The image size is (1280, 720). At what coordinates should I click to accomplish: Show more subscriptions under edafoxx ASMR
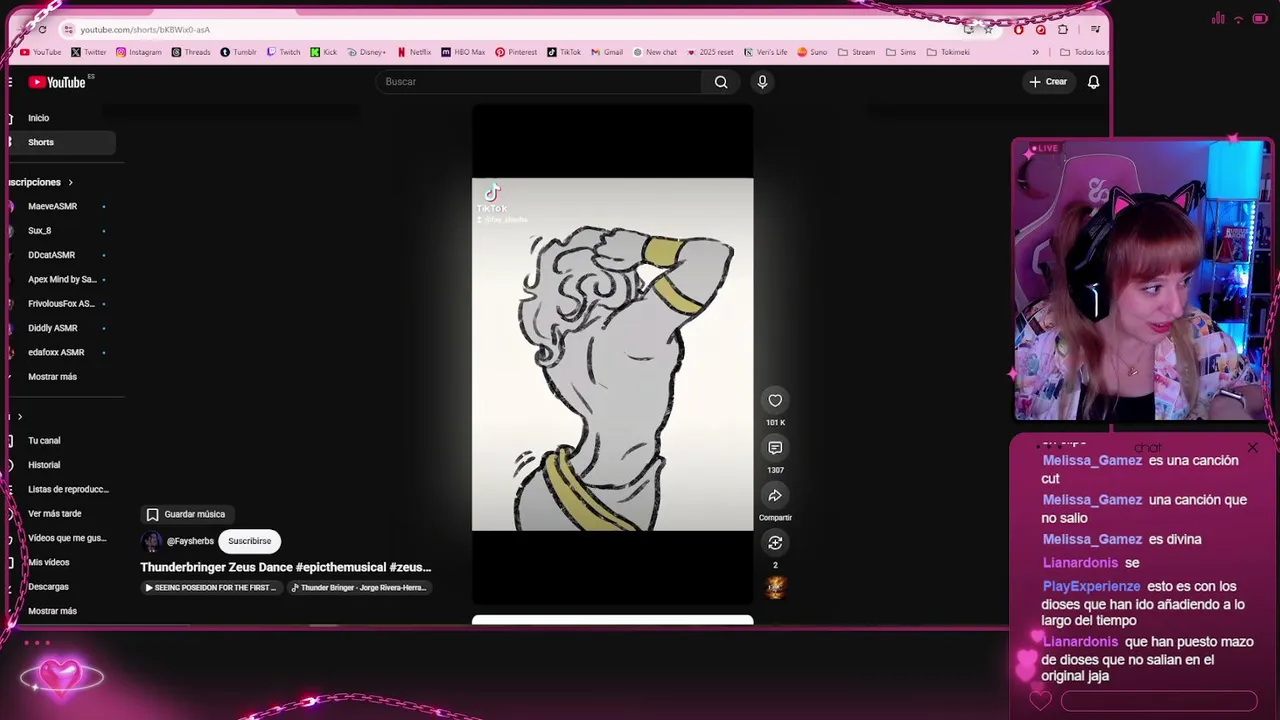pyautogui.click(x=52, y=377)
